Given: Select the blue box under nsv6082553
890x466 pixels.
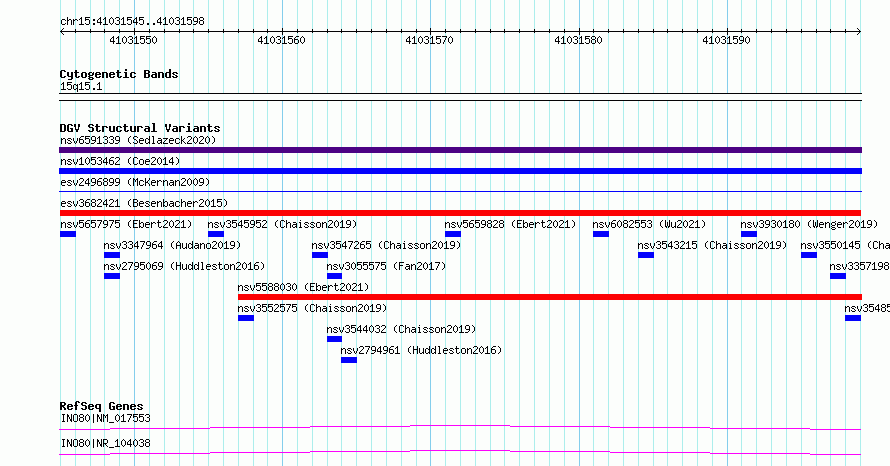Looking at the screenshot, I should (x=601, y=234).
